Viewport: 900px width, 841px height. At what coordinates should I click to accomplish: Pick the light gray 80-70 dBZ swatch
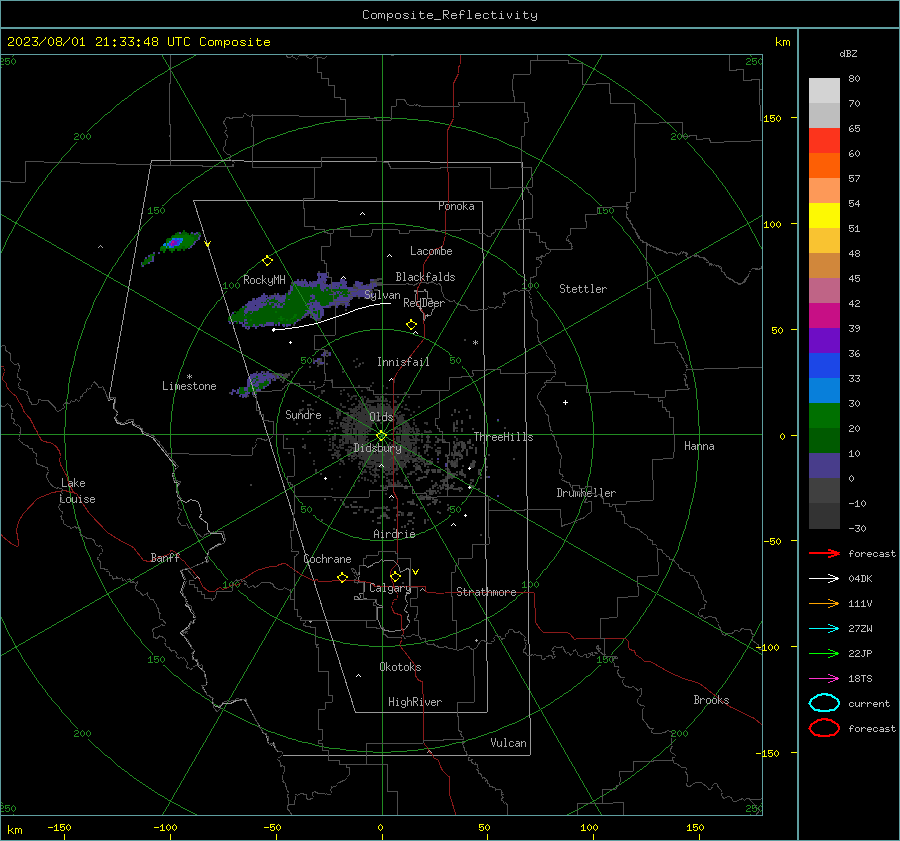[x=824, y=90]
